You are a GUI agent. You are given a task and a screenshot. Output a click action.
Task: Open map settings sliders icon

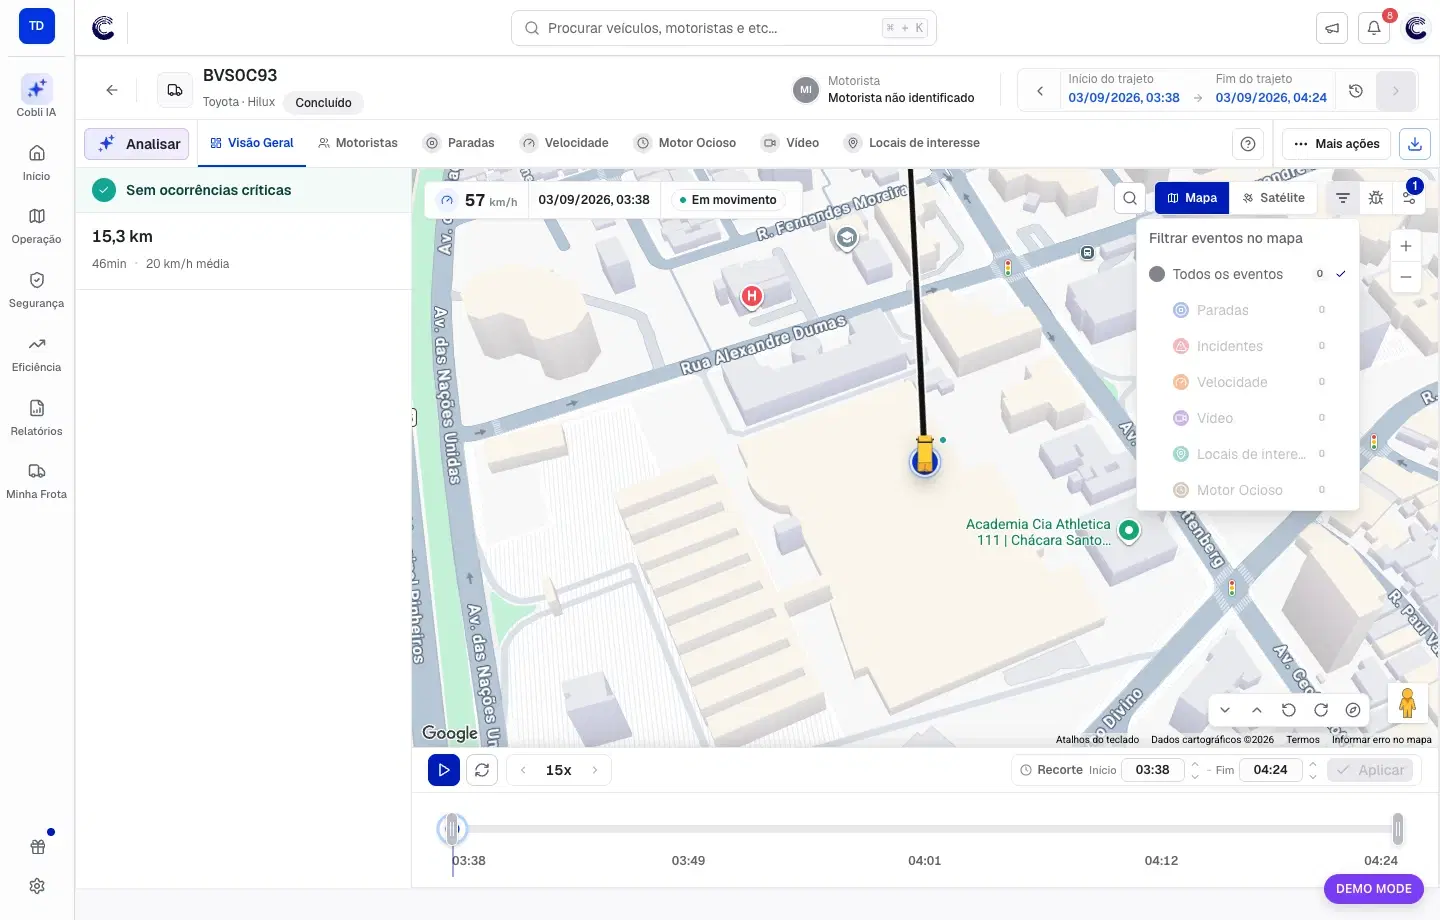pyautogui.click(x=1409, y=198)
